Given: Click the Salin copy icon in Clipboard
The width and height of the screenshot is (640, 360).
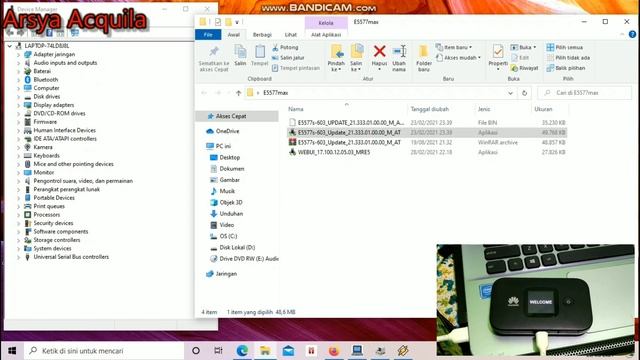Looking at the screenshot, I should 240,52.
